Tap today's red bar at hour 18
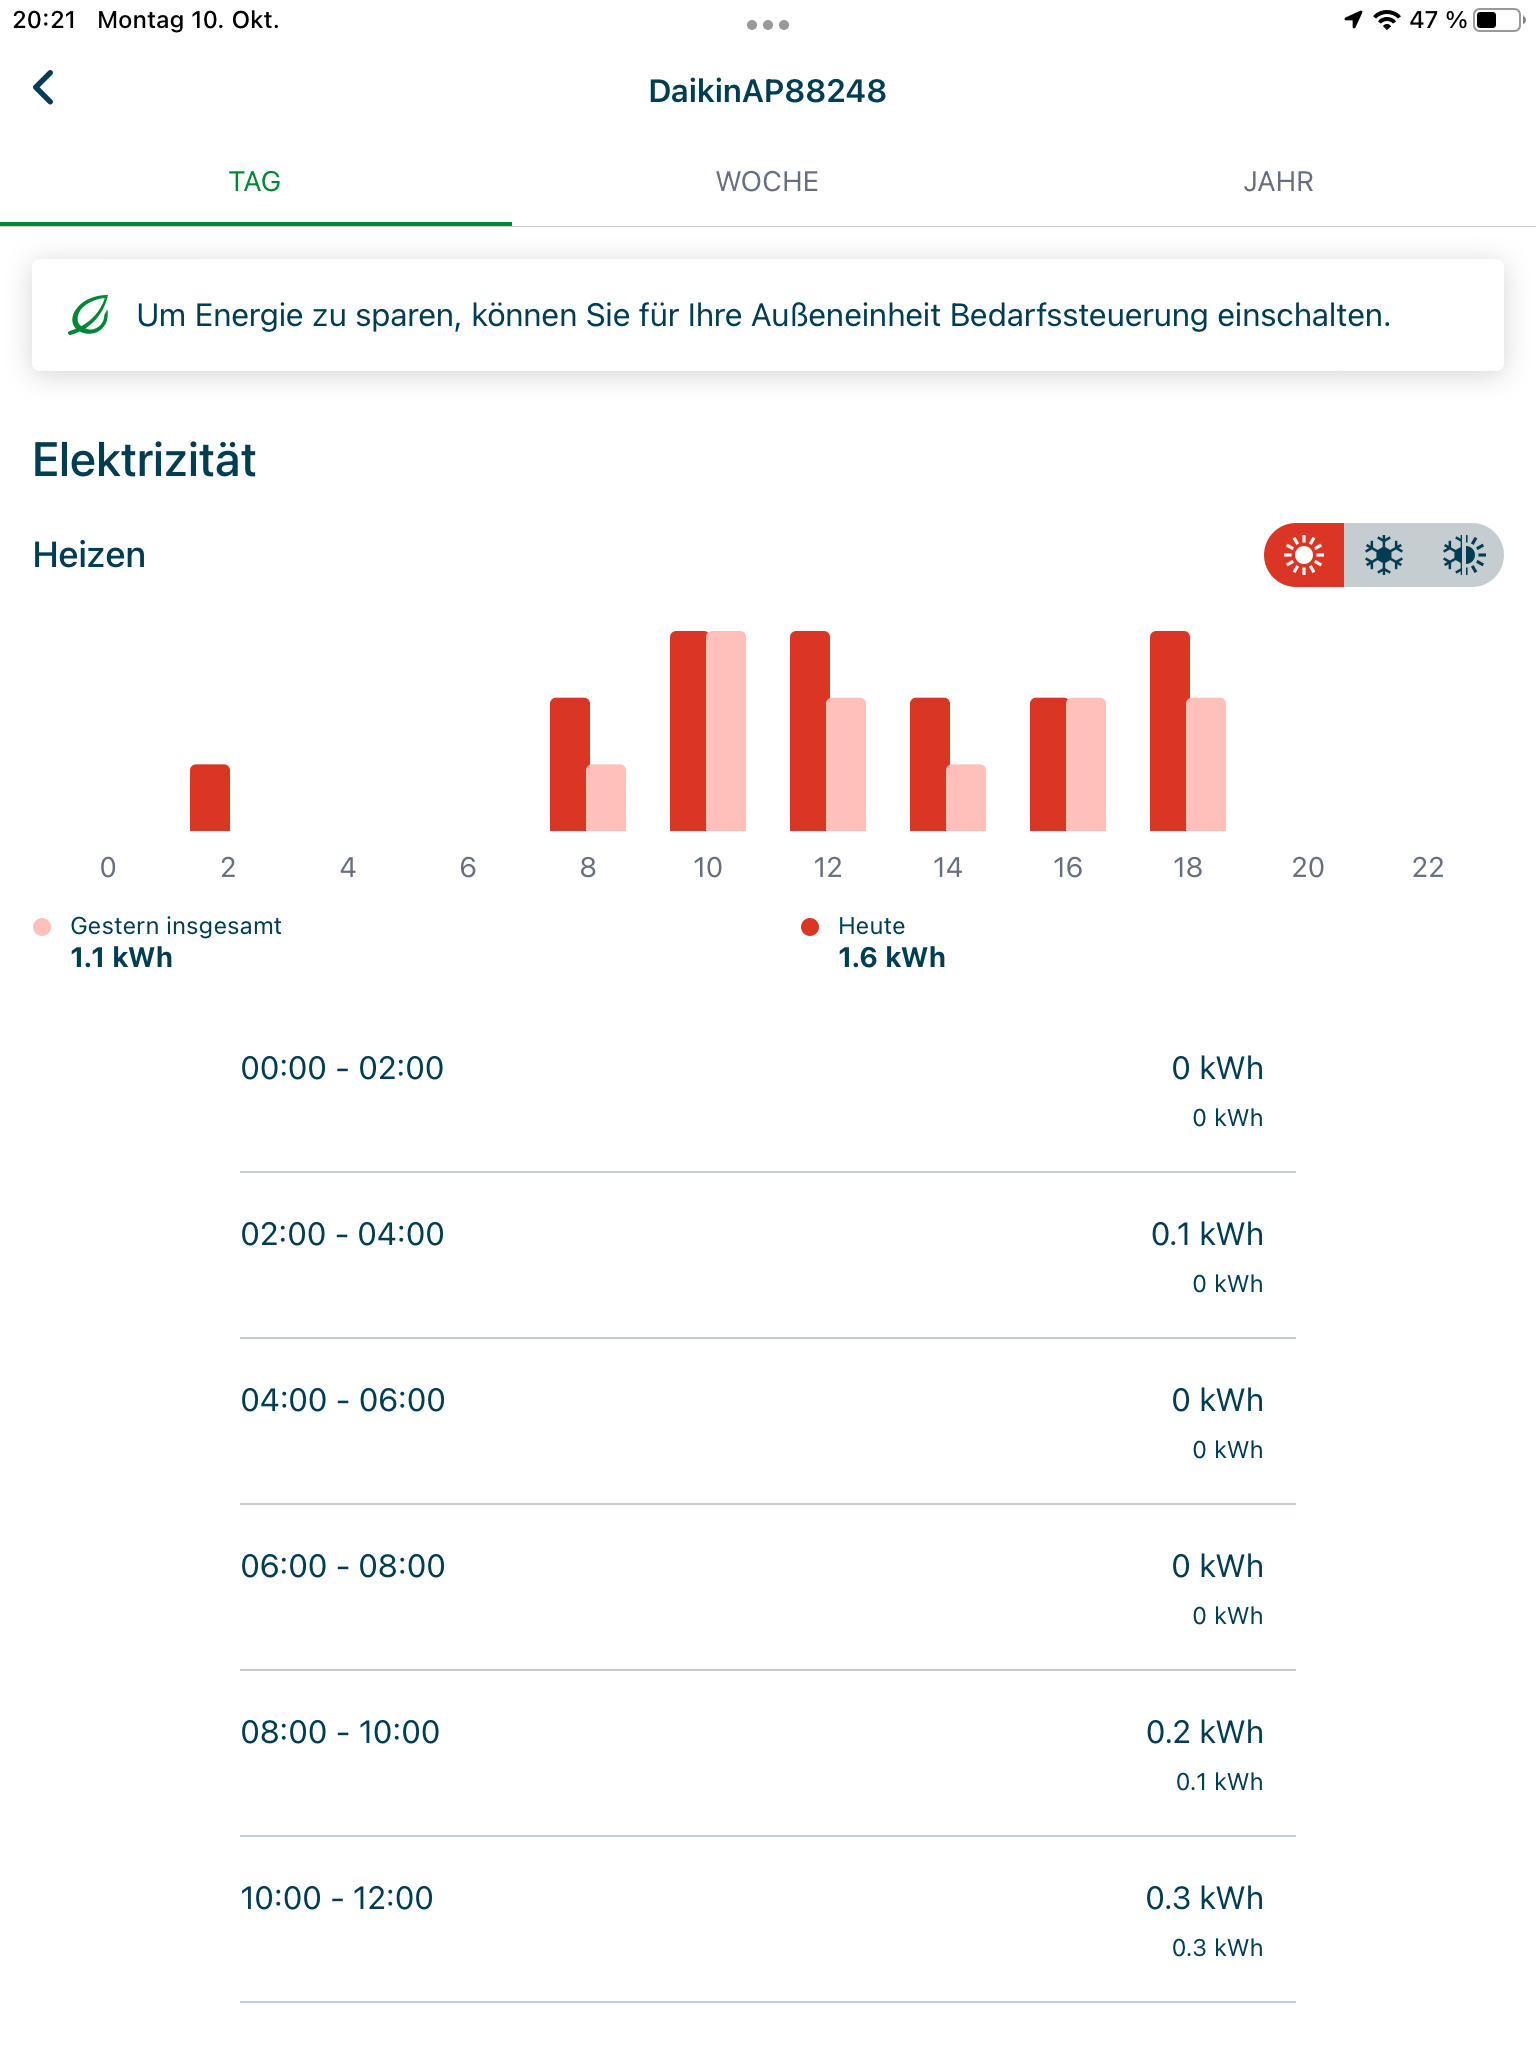 1169,731
